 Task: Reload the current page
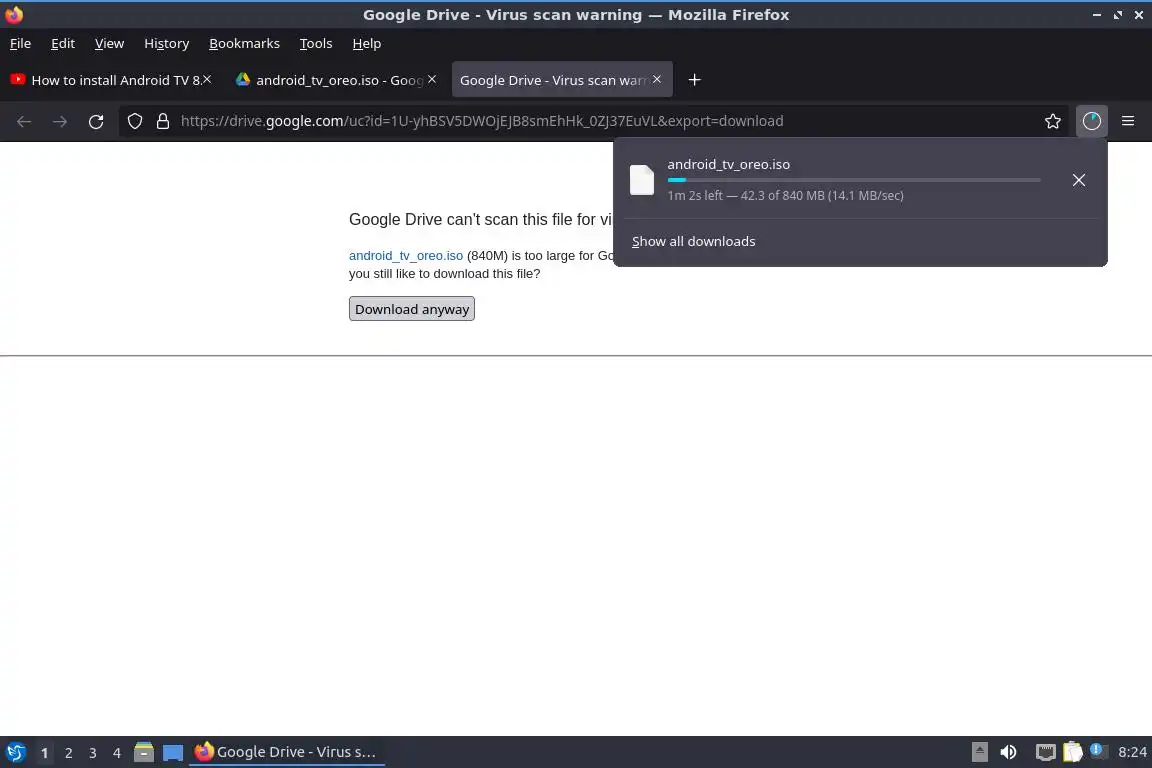(96, 121)
